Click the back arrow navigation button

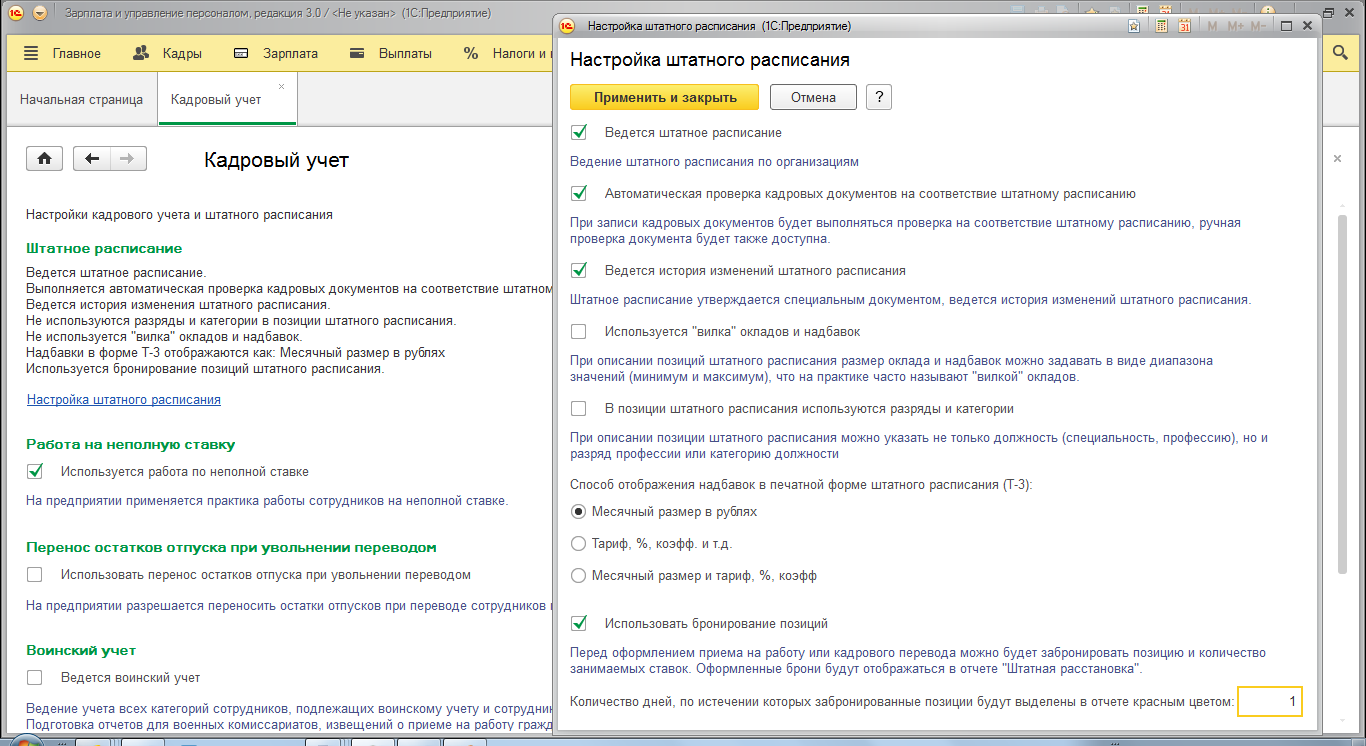click(x=92, y=159)
